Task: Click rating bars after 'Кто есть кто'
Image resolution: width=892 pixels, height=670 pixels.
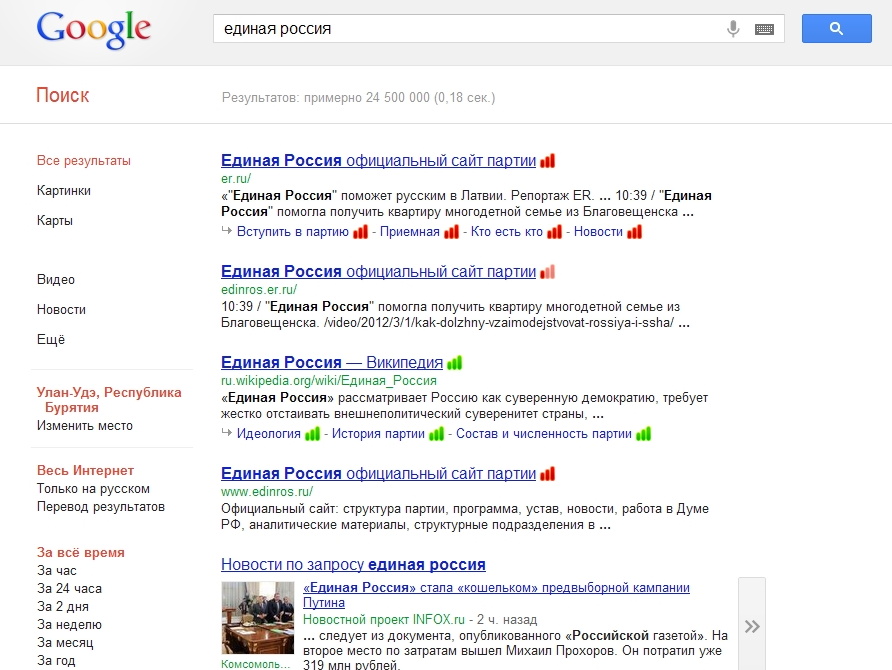Action: coord(554,232)
